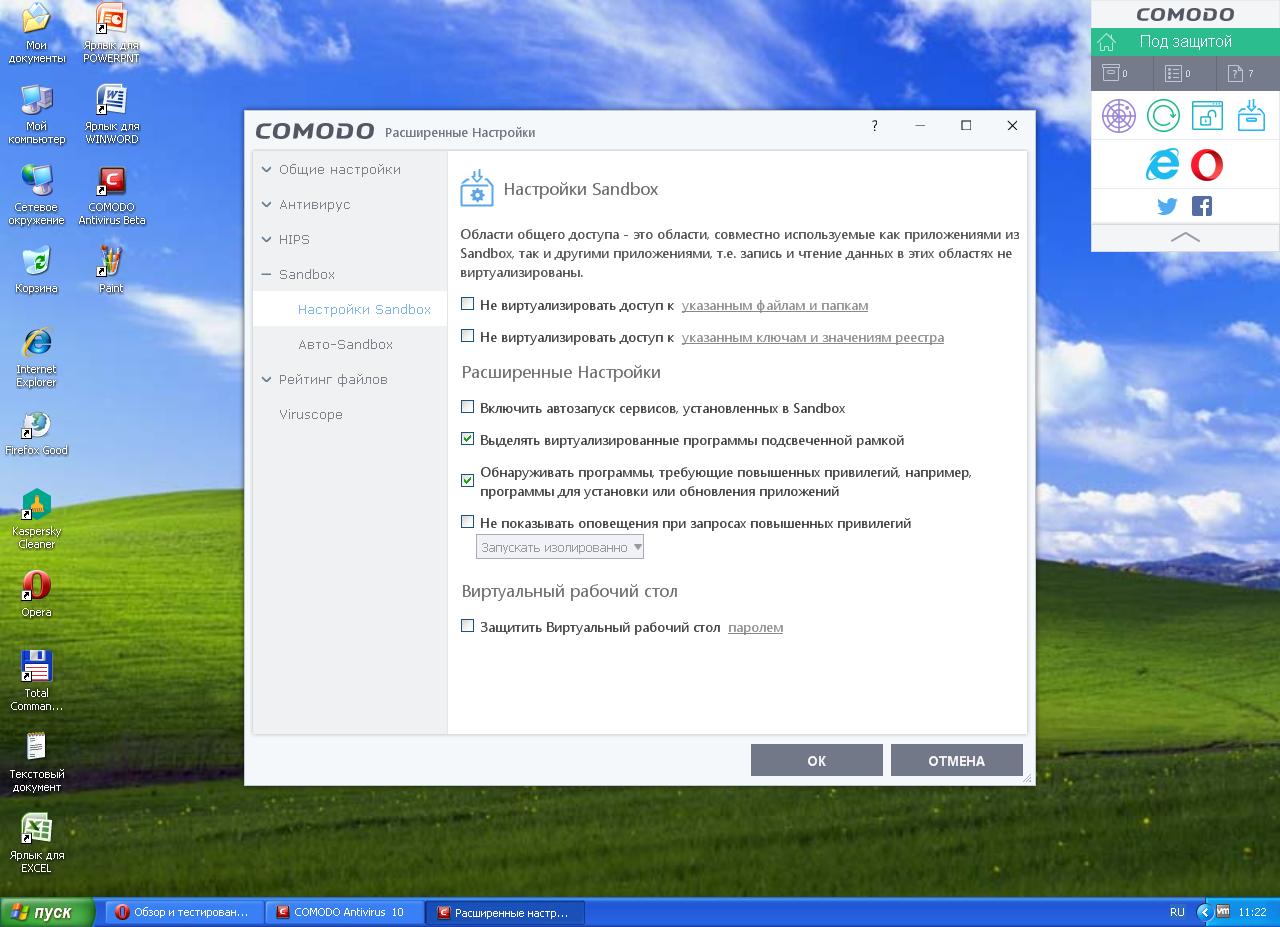
Task: Click the green circular update icon
Action: coord(1163,116)
